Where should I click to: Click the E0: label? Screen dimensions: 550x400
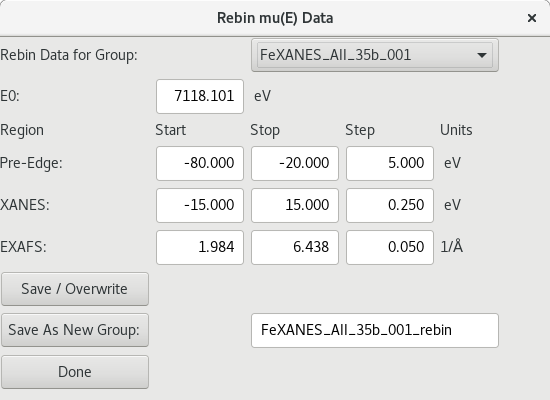tap(10, 96)
